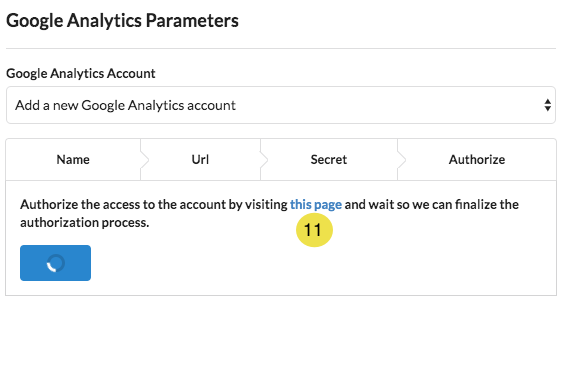Select the Secret step tab
This screenshot has width=573, height=365.
pyautogui.click(x=329, y=159)
